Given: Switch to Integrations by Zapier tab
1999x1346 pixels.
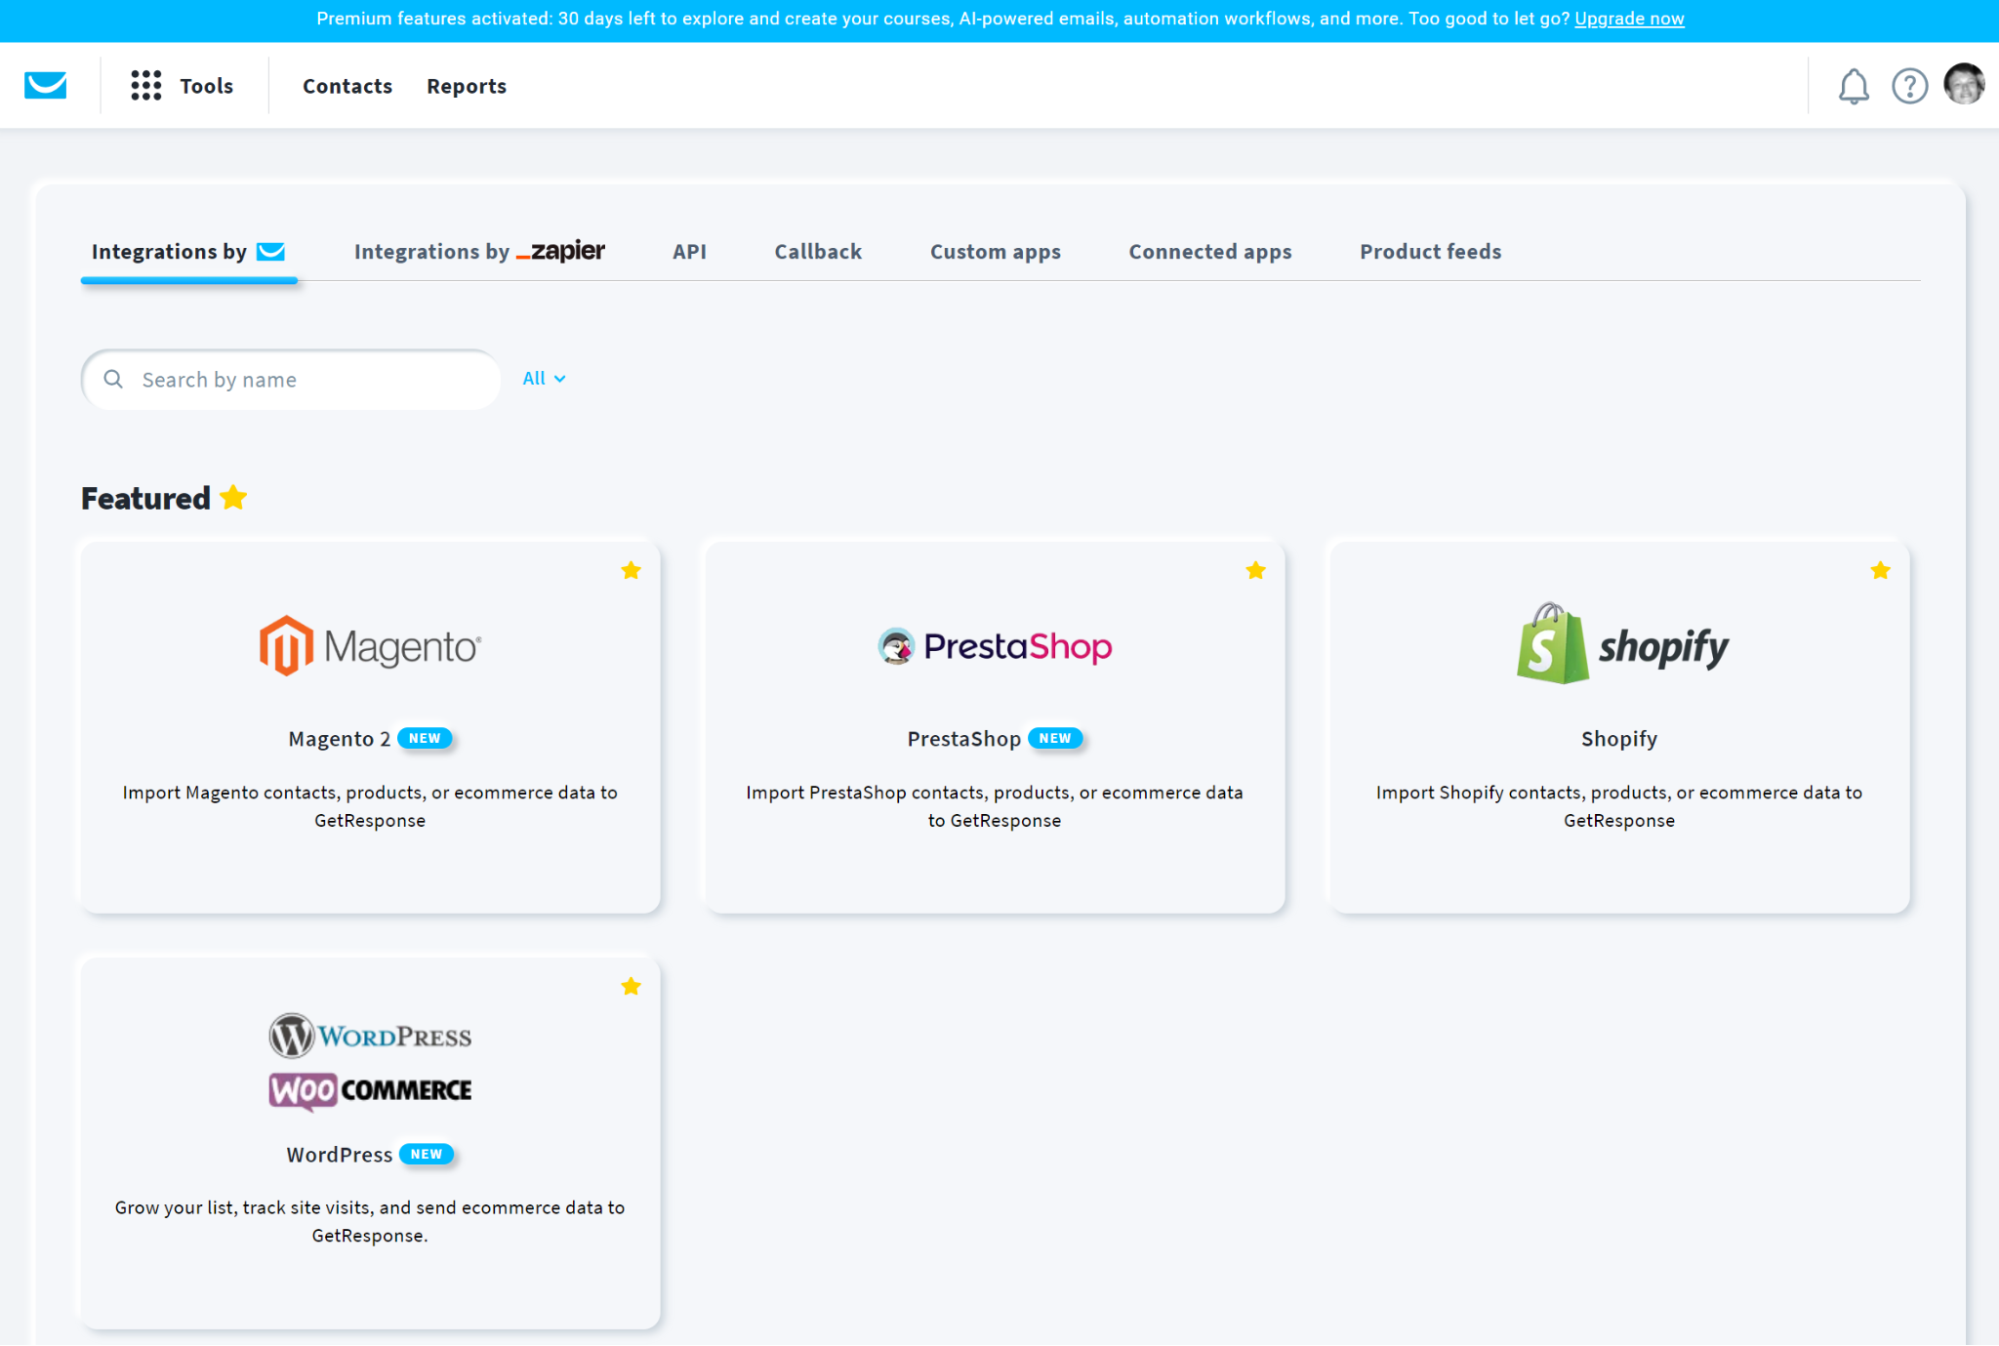Looking at the screenshot, I should 479,252.
